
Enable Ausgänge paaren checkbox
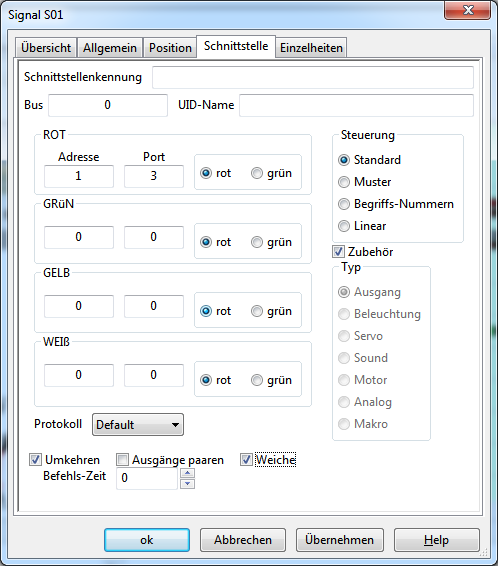coord(122,460)
